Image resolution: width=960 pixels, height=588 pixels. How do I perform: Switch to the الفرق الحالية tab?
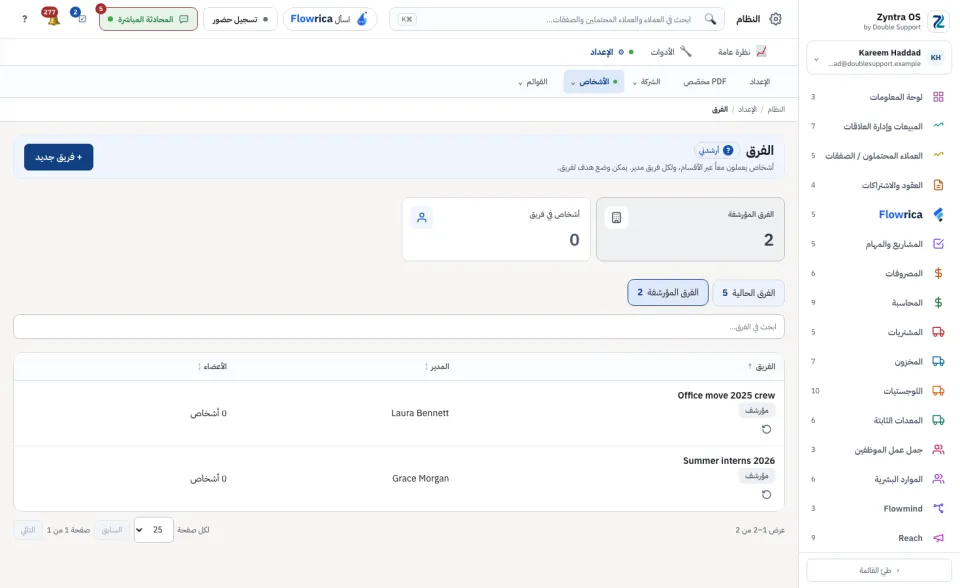click(748, 293)
